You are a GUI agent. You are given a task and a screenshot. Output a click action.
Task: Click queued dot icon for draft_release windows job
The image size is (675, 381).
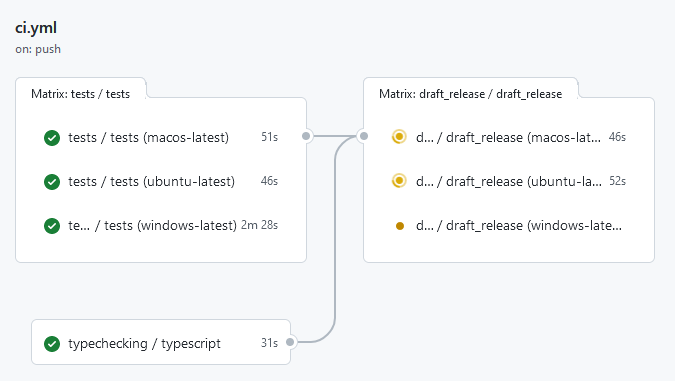[399, 226]
